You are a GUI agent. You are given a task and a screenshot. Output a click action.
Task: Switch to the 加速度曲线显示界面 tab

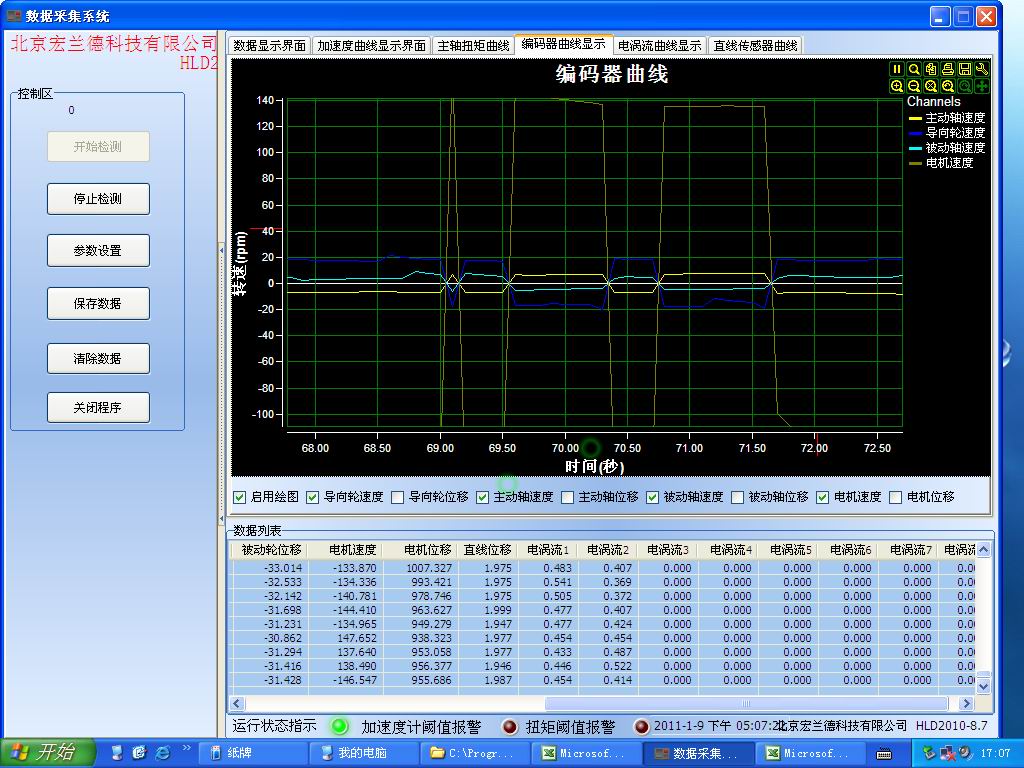(371, 45)
